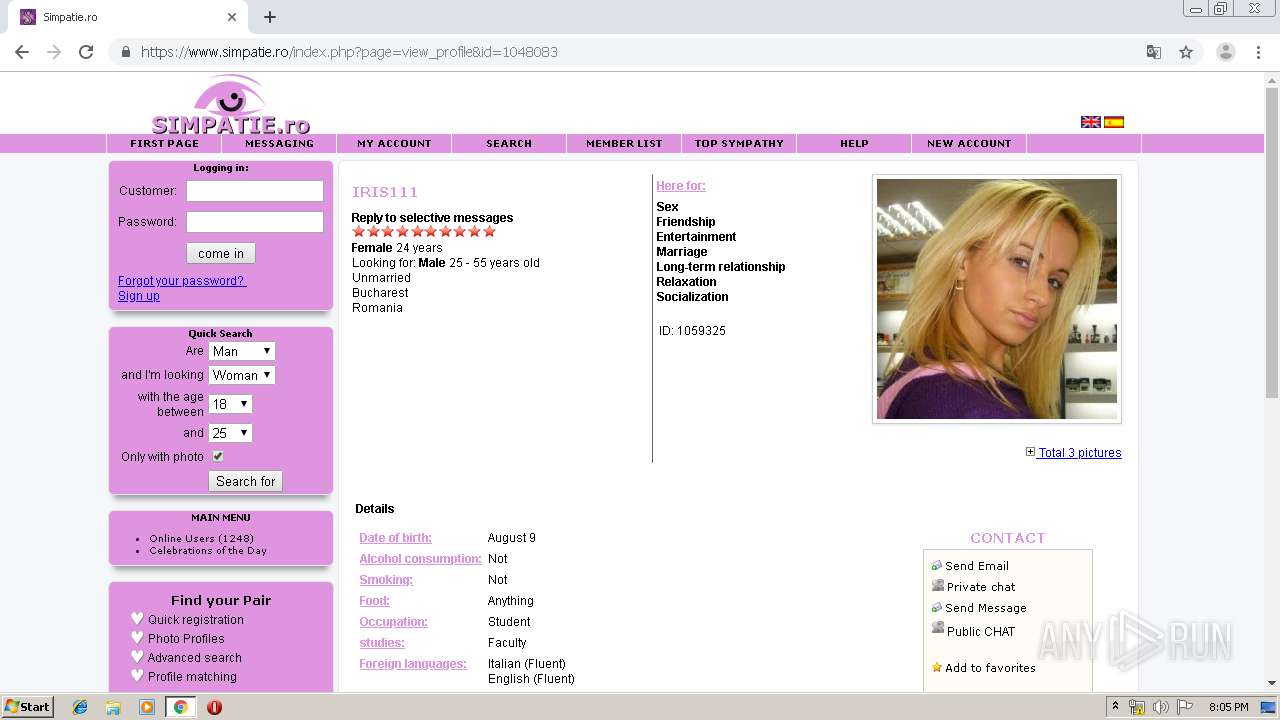
Task: Click the Sign up link
Action: pos(139,296)
